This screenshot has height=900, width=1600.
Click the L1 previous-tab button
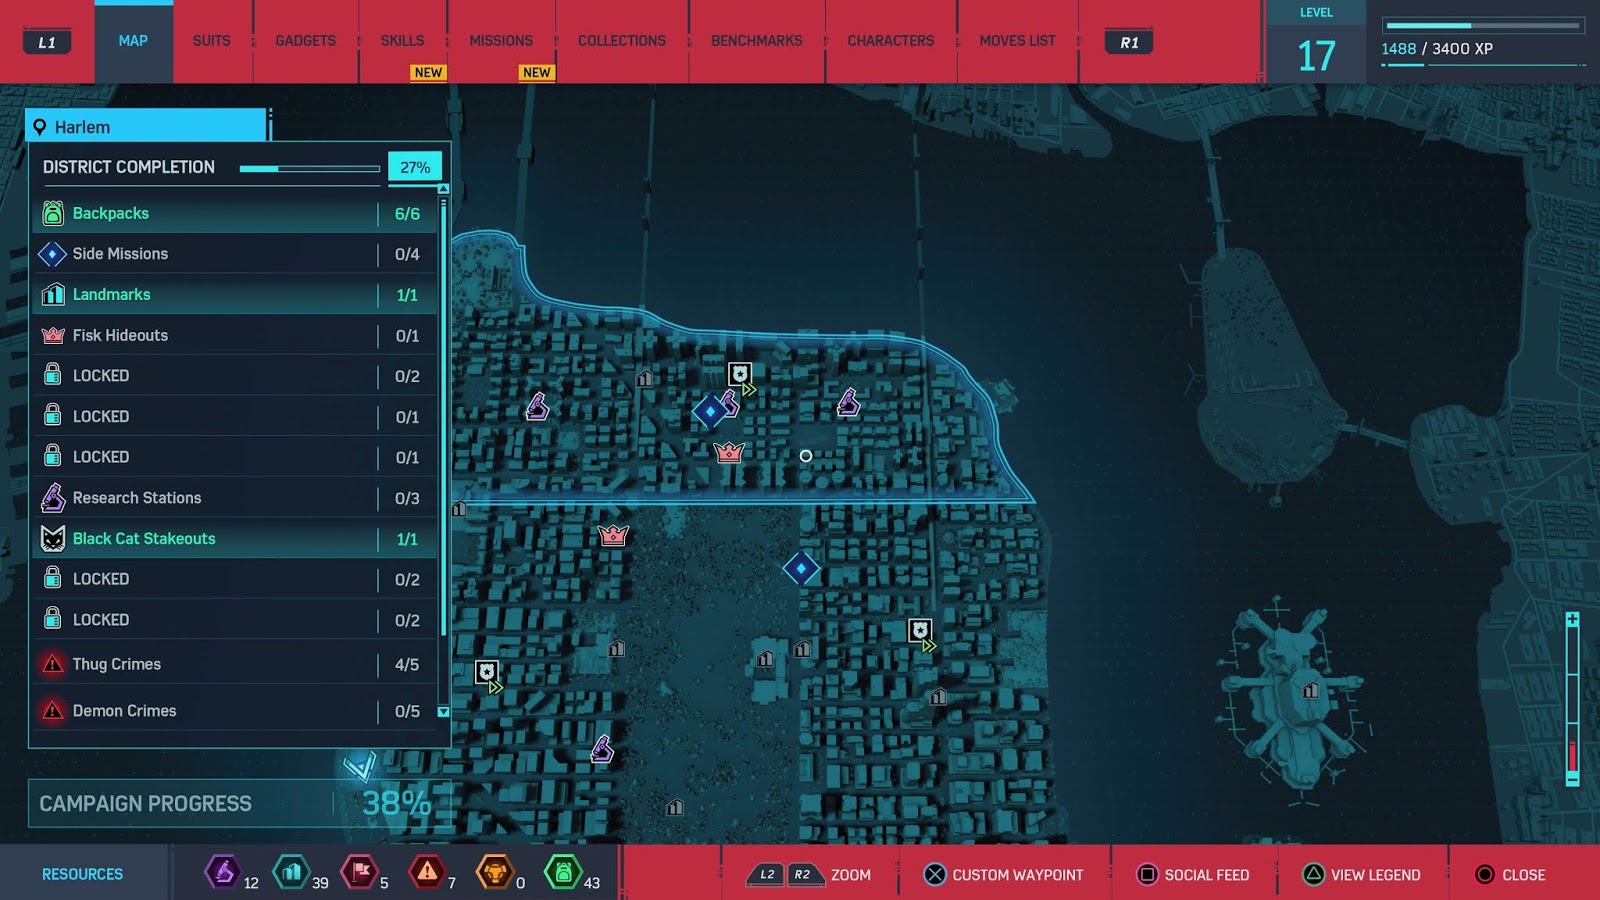point(47,42)
